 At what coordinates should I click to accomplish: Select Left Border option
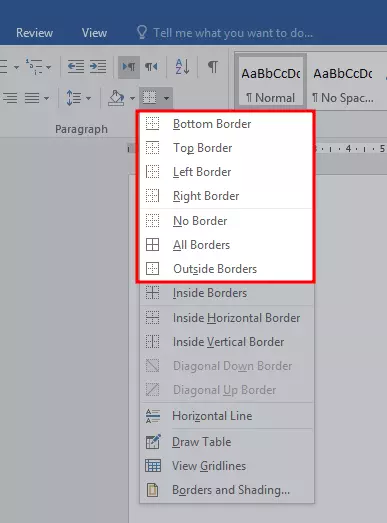point(226,172)
